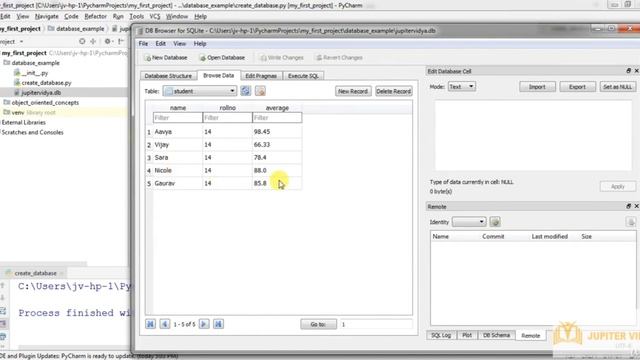This screenshot has width=640, height=360.
Task: Select External Libraries in PyCharm tree
Action: 24,122
